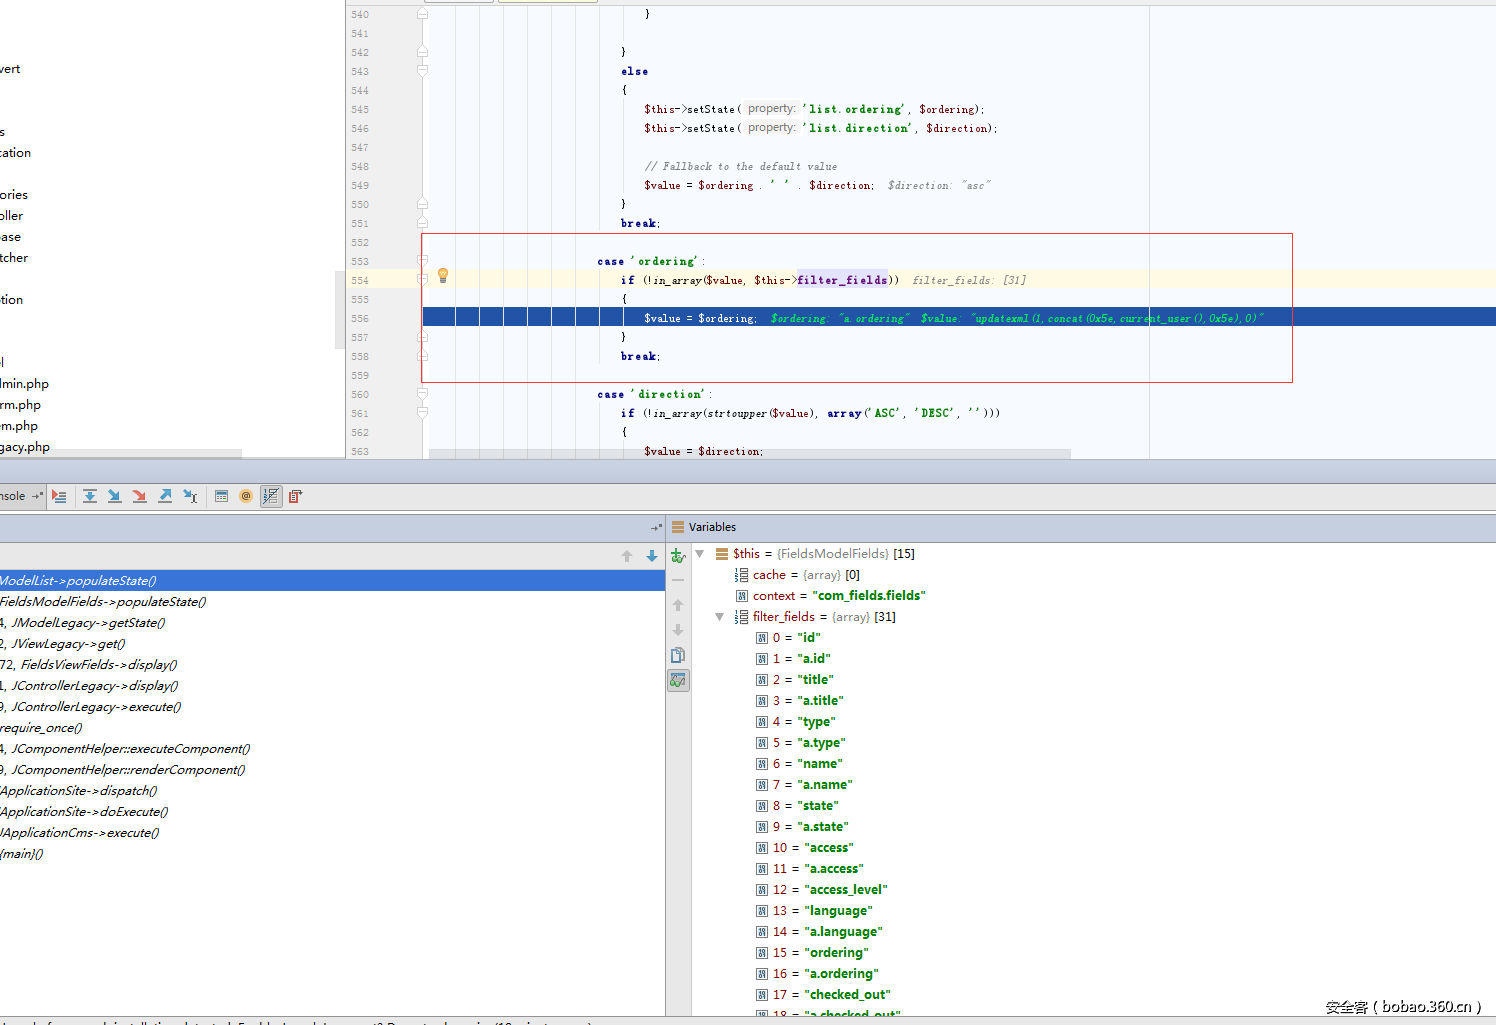Click line 556 with $value assignment

[x=700, y=318]
